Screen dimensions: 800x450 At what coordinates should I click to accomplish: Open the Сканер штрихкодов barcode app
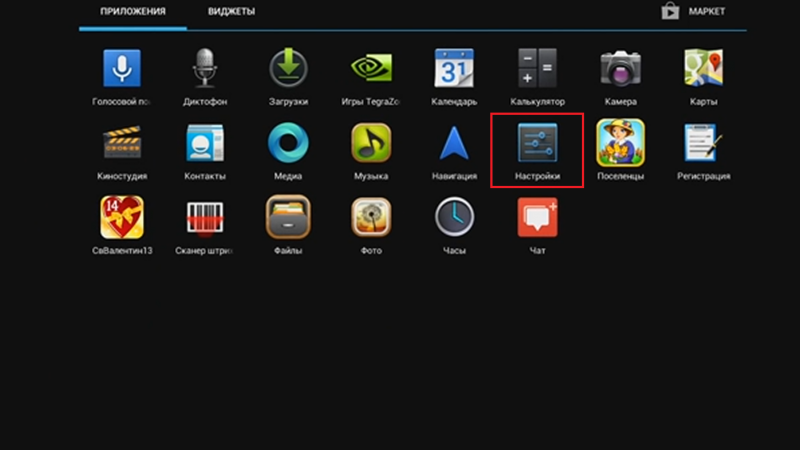pyautogui.click(x=204, y=218)
